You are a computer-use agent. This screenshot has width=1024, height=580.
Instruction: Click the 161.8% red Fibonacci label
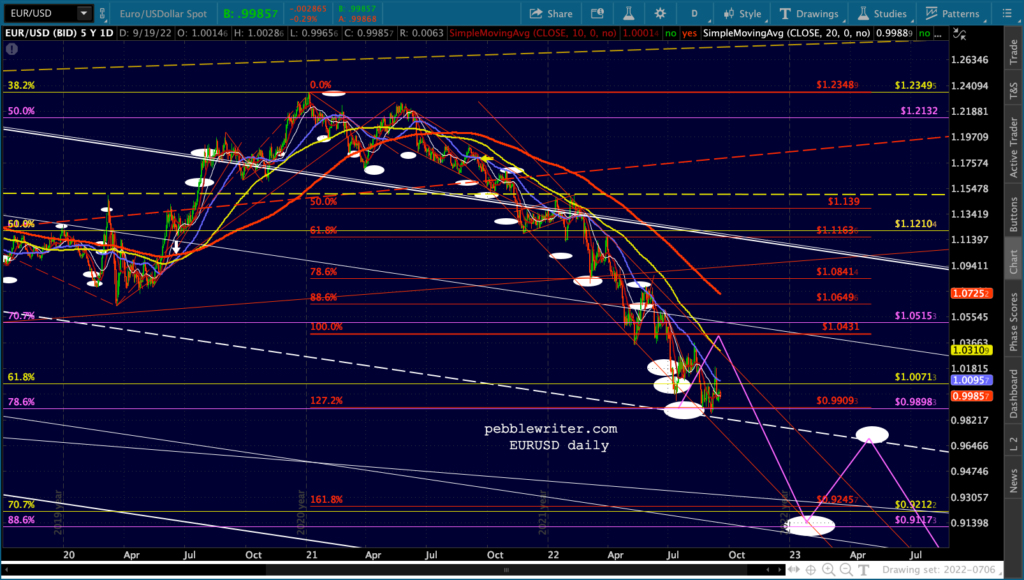point(327,499)
